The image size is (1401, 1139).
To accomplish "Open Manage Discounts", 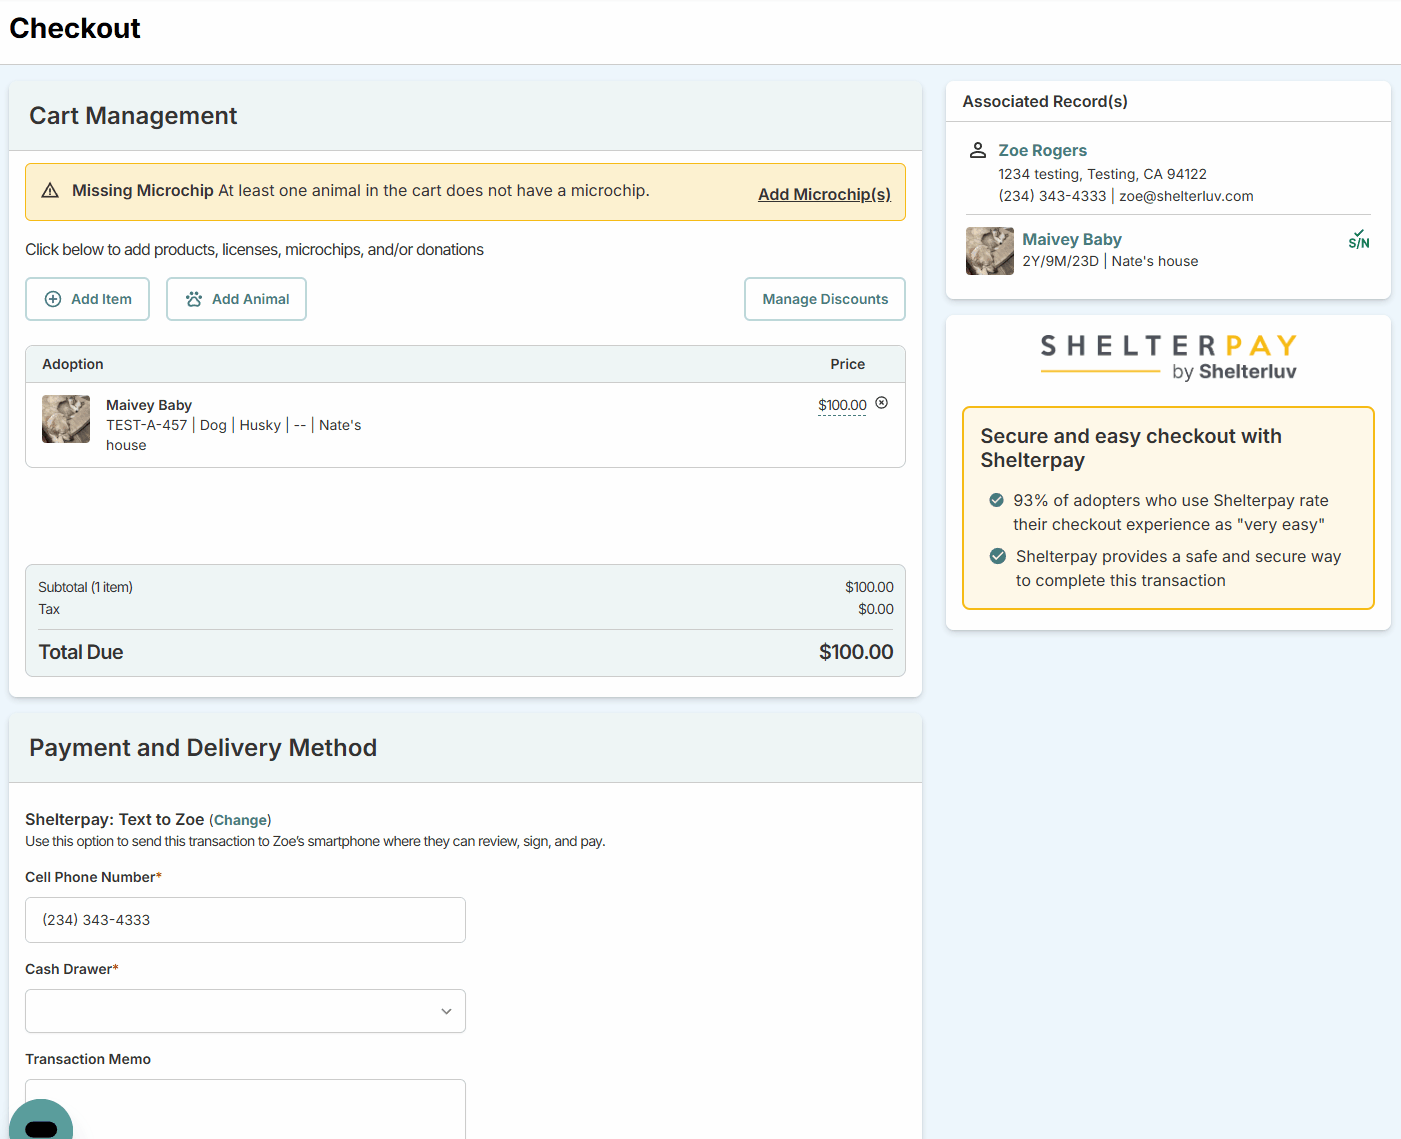I will [825, 299].
